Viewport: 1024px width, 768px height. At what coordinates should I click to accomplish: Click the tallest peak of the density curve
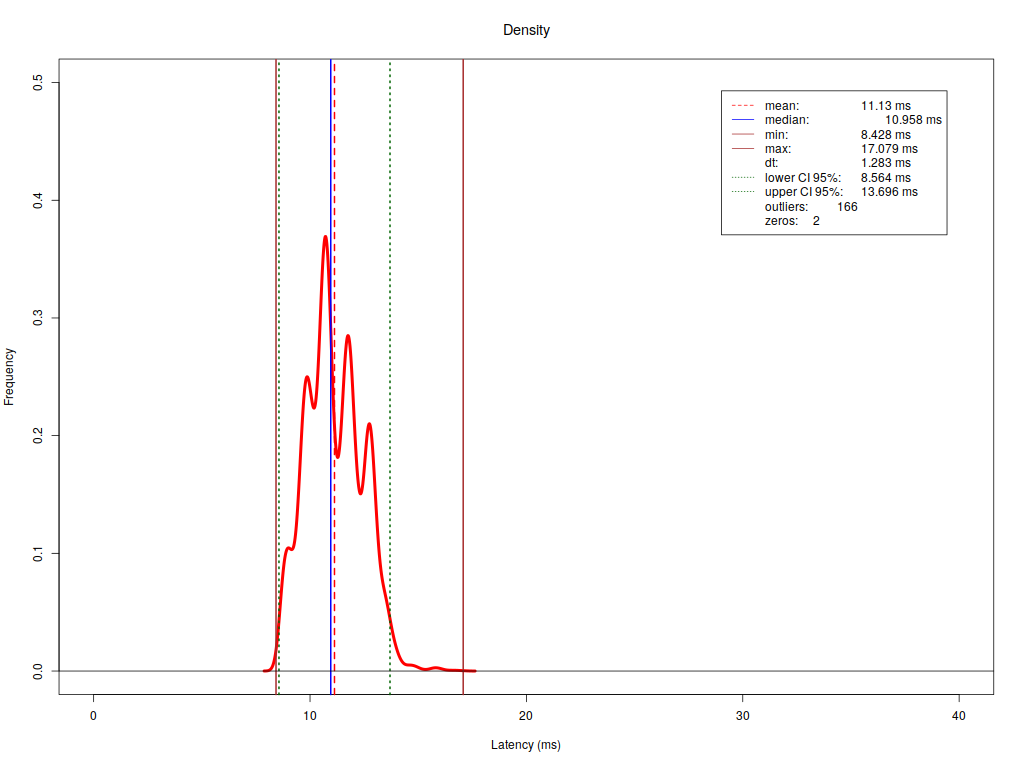(x=325, y=237)
